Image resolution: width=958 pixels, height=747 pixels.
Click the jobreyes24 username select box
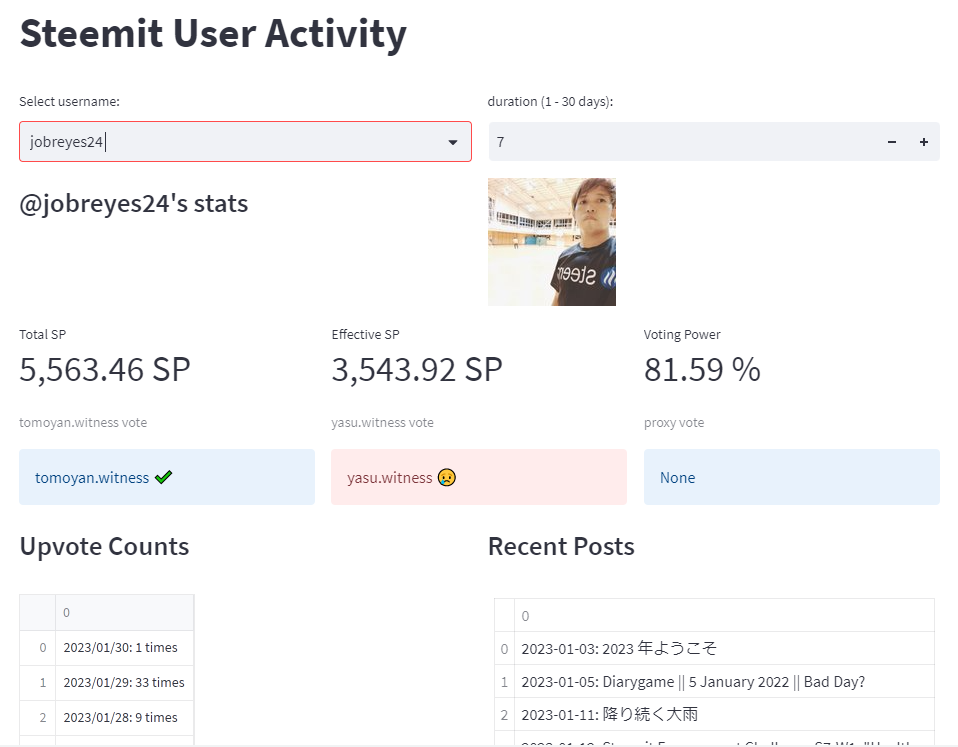230,142
